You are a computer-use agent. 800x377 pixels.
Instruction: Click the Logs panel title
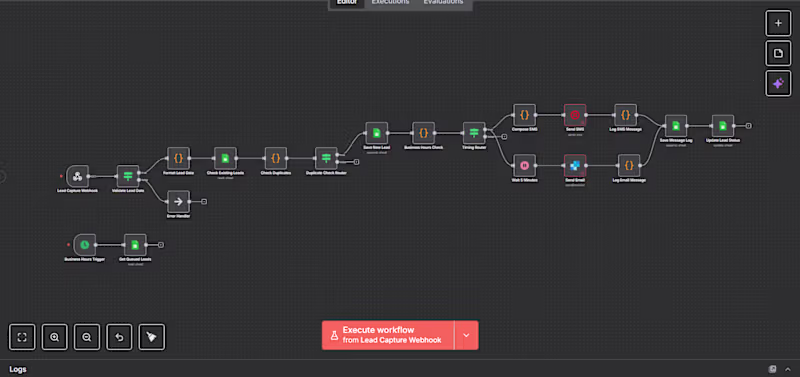pos(18,369)
